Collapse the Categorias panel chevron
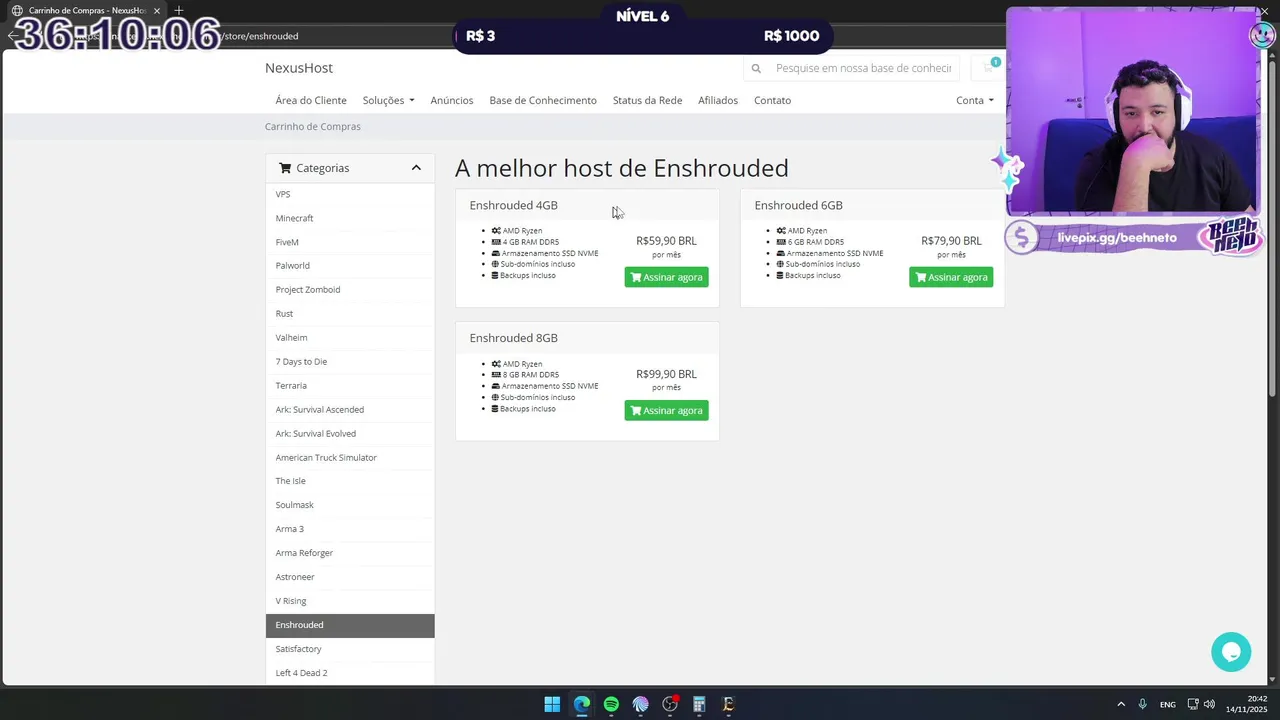Image resolution: width=1280 pixels, height=720 pixels. tap(416, 168)
